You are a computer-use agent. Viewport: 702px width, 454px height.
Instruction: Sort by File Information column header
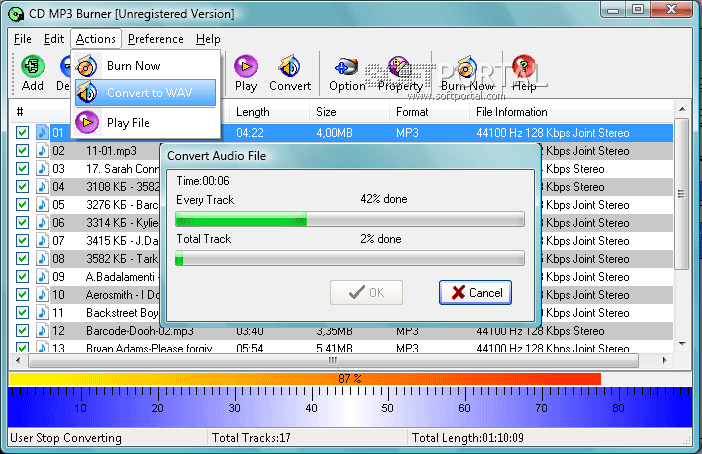pyautogui.click(x=572, y=111)
